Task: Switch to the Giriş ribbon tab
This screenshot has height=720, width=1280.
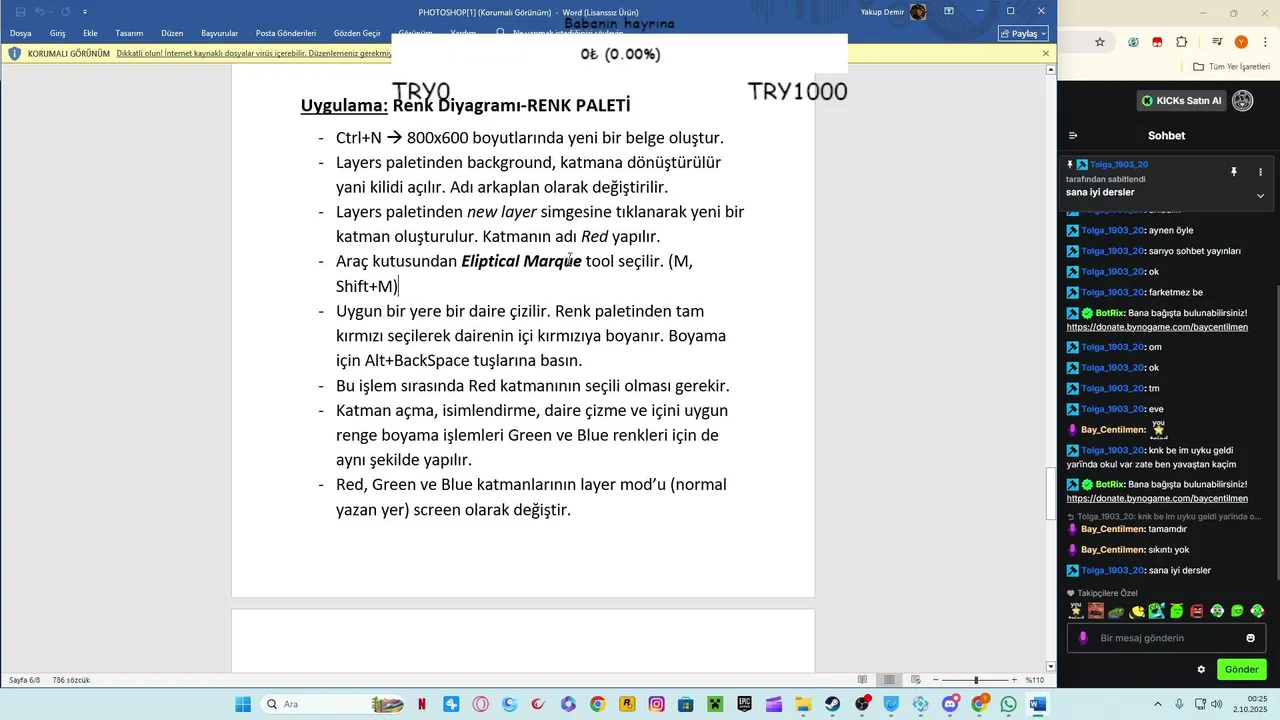Action: pos(57,33)
